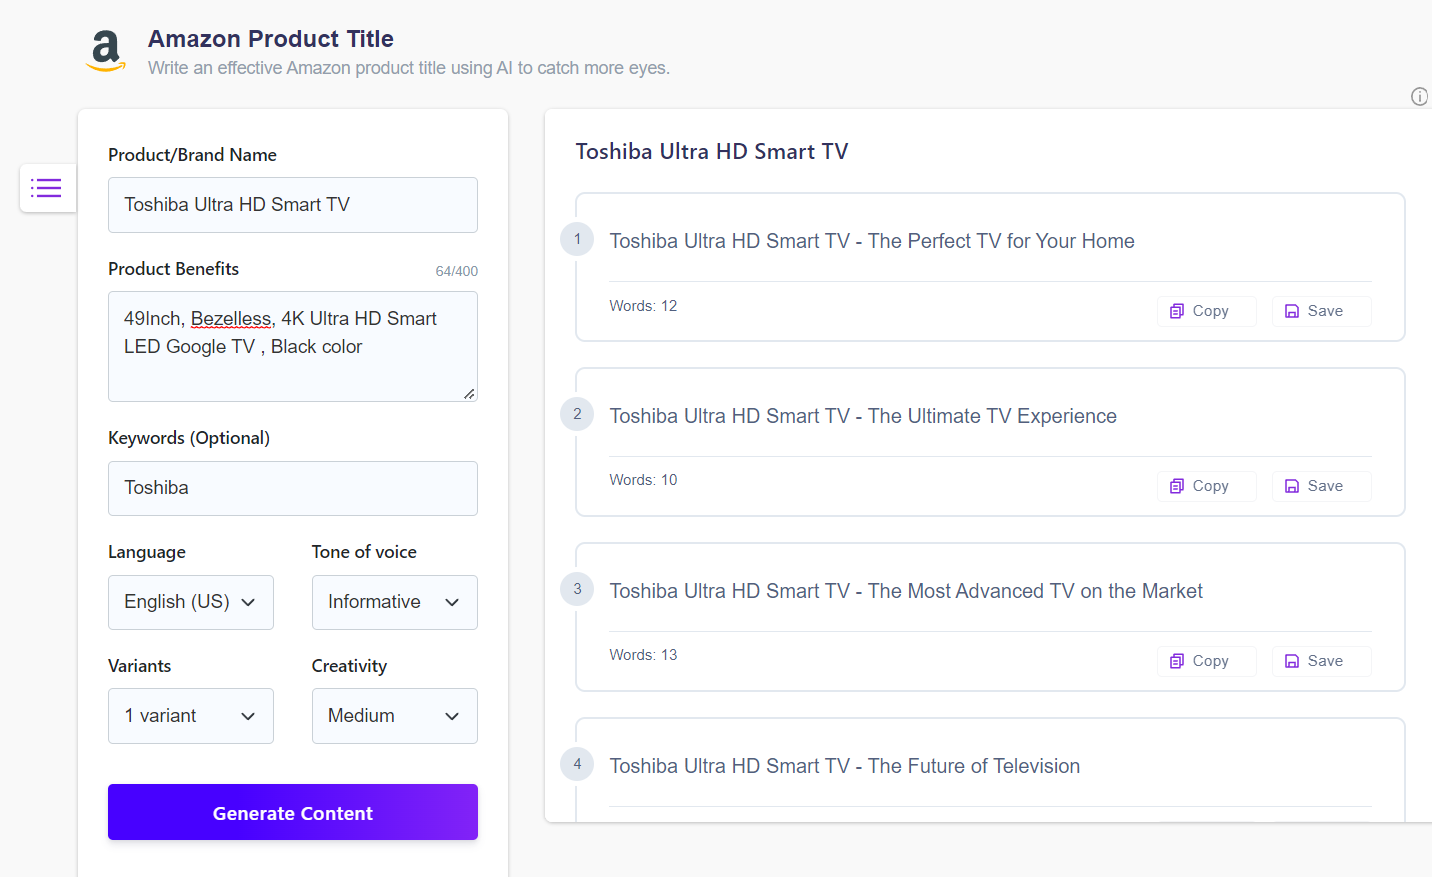Click the Product/Brand Name input field
The width and height of the screenshot is (1432, 877).
pos(292,204)
